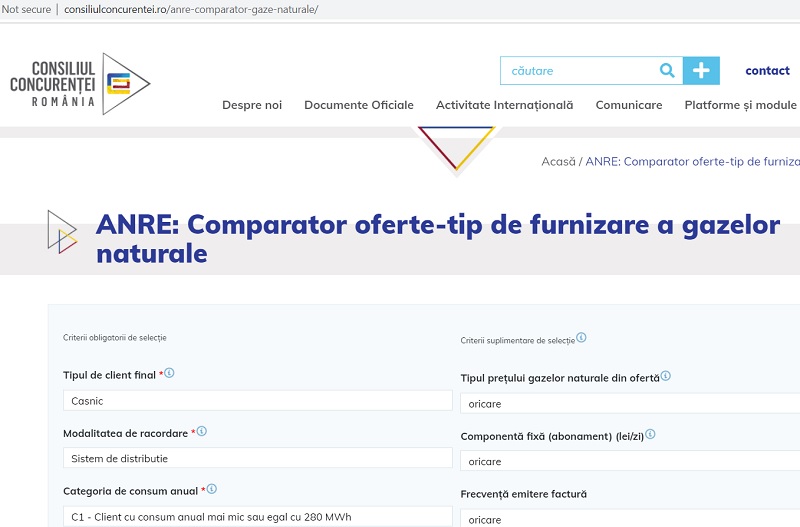Open the Componentă fixă (abonament) dropdown

[x=630, y=461]
